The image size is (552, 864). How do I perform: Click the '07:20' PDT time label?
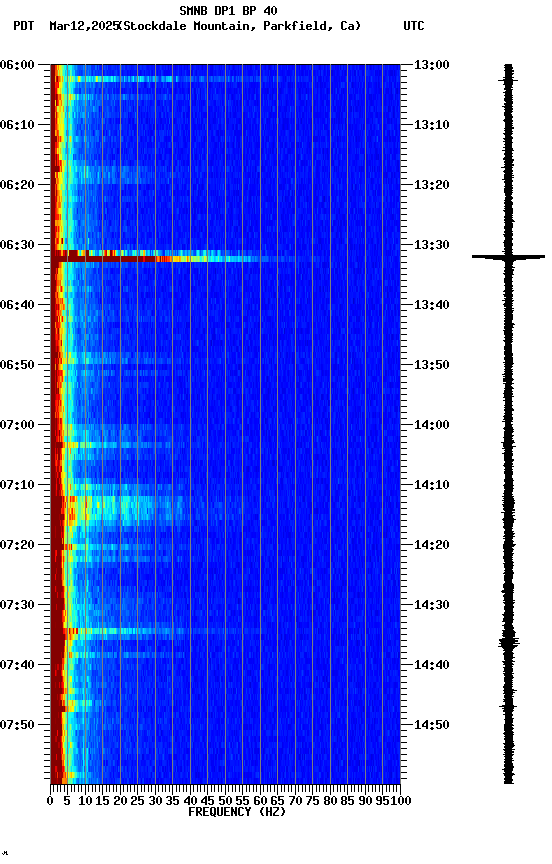point(17,546)
